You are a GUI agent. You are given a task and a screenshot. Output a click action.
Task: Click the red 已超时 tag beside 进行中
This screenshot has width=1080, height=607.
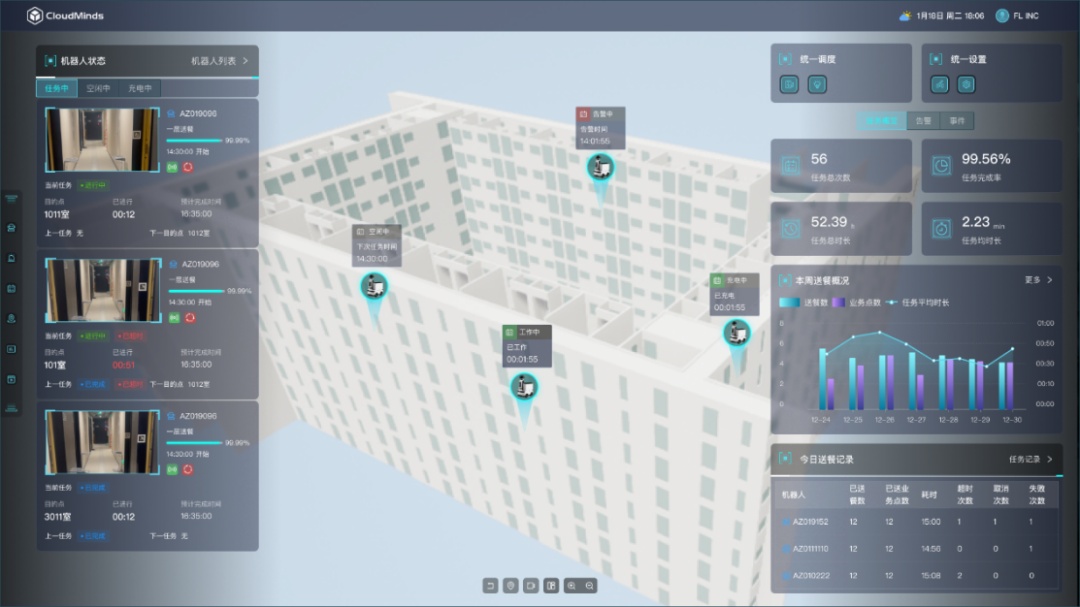pyautogui.click(x=130, y=336)
